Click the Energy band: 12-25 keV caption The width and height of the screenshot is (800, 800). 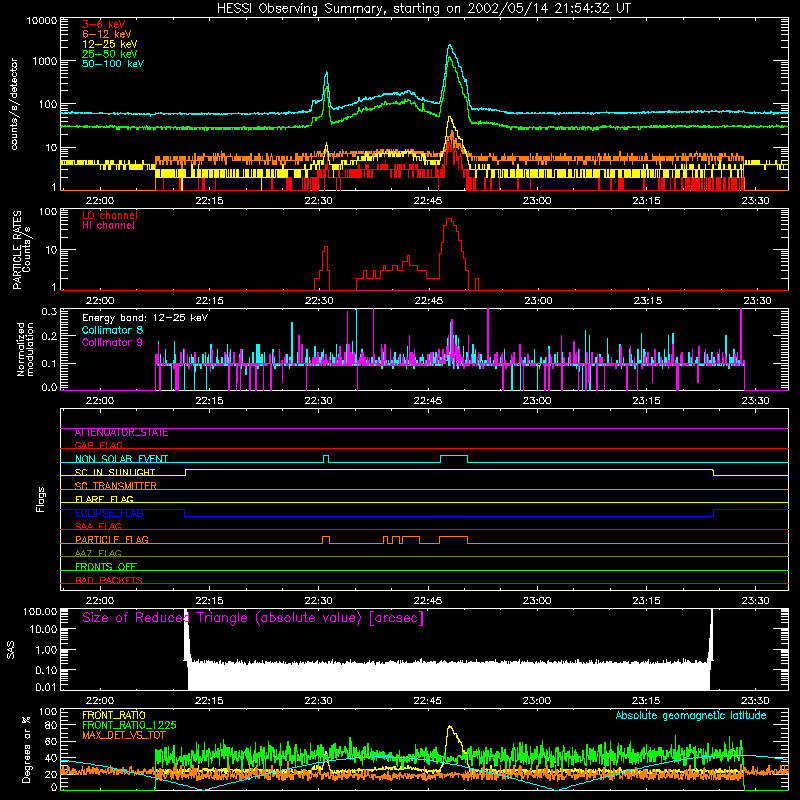pyautogui.click(x=145, y=318)
